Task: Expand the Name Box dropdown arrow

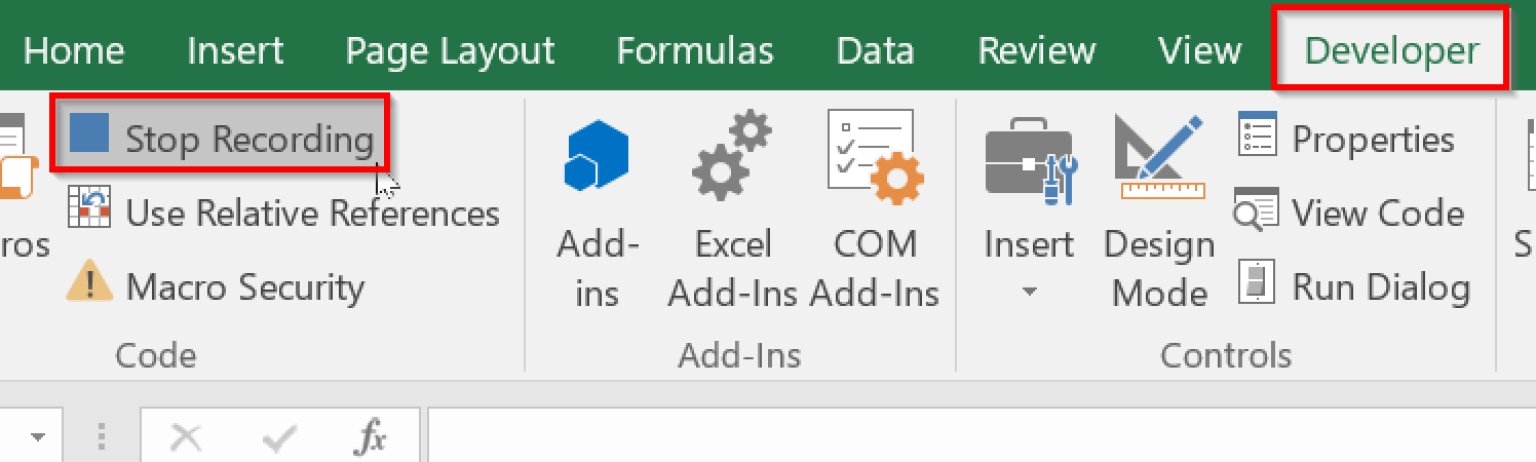Action: [x=40, y=438]
